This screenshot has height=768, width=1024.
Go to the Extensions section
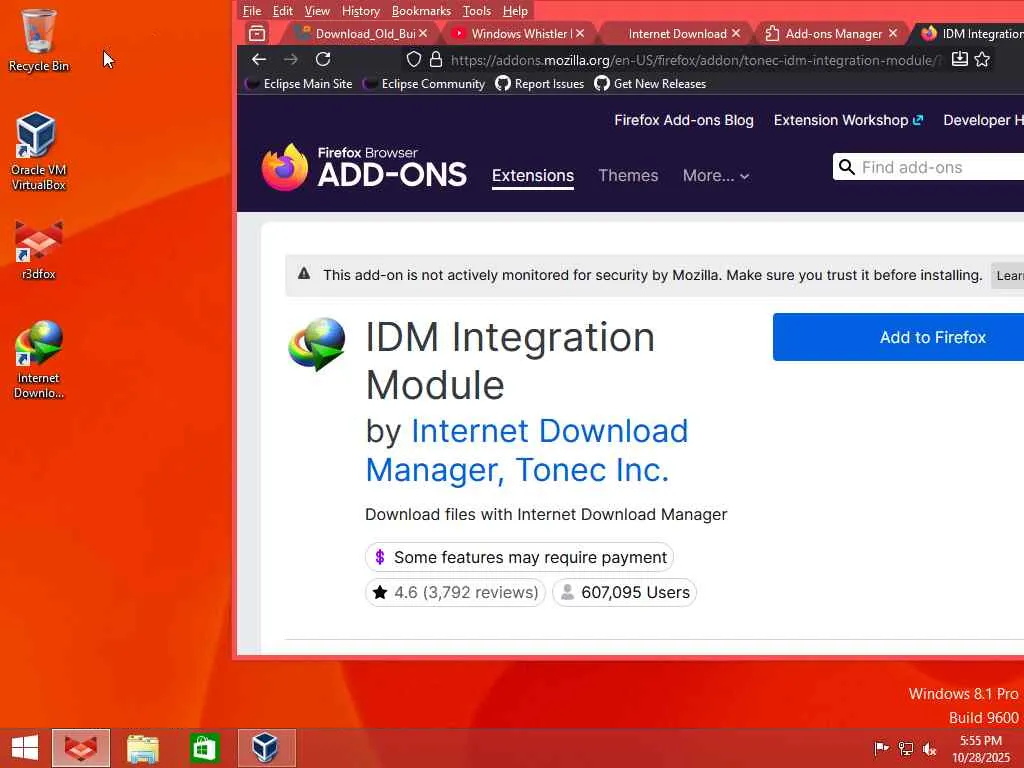coord(533,176)
